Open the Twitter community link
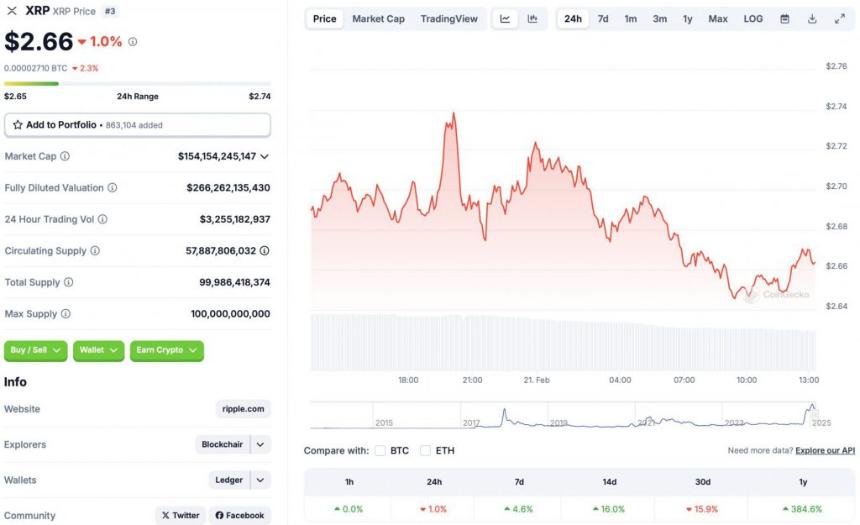Viewport: 860px width, 525px height. click(x=180, y=515)
